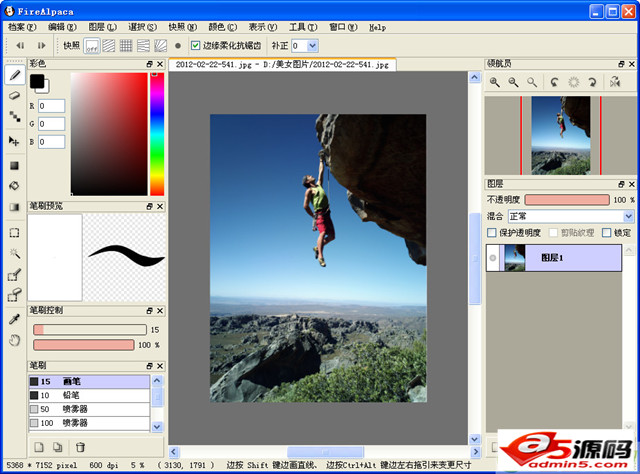Select the grid snap icon
Image resolution: width=640 pixels, height=474 pixels.
[x=127, y=46]
